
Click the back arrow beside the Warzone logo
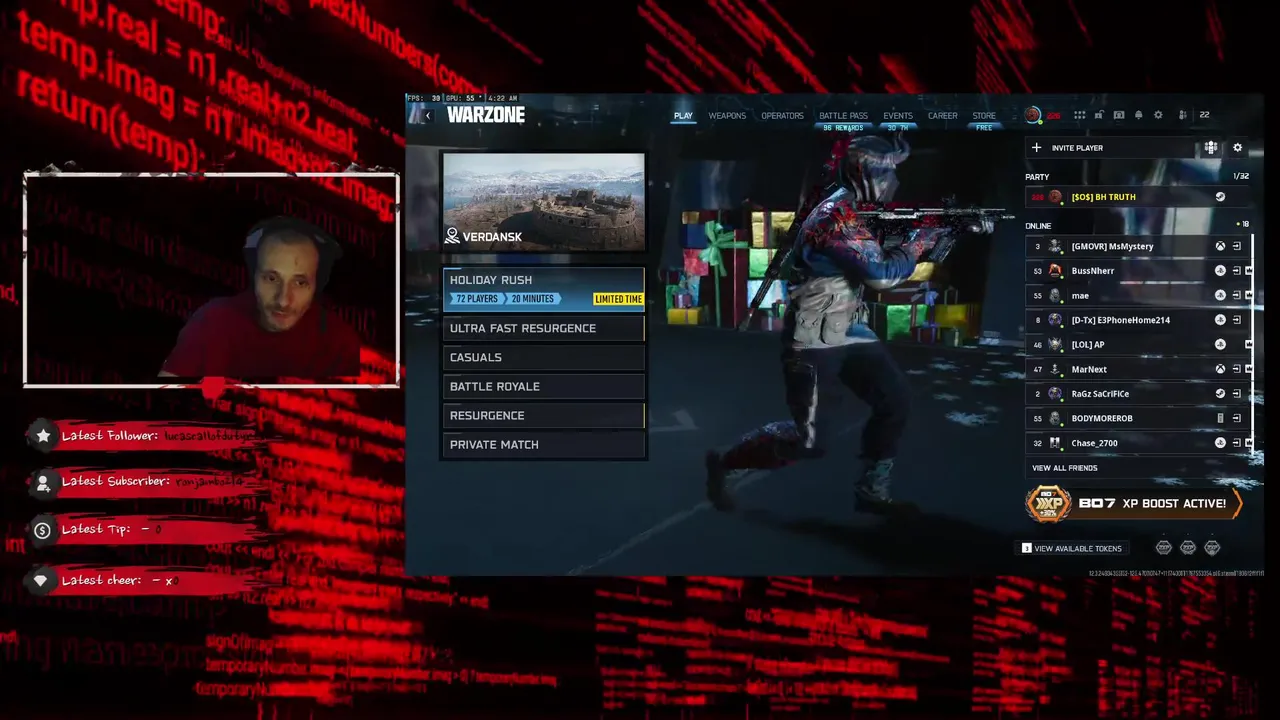pos(428,116)
